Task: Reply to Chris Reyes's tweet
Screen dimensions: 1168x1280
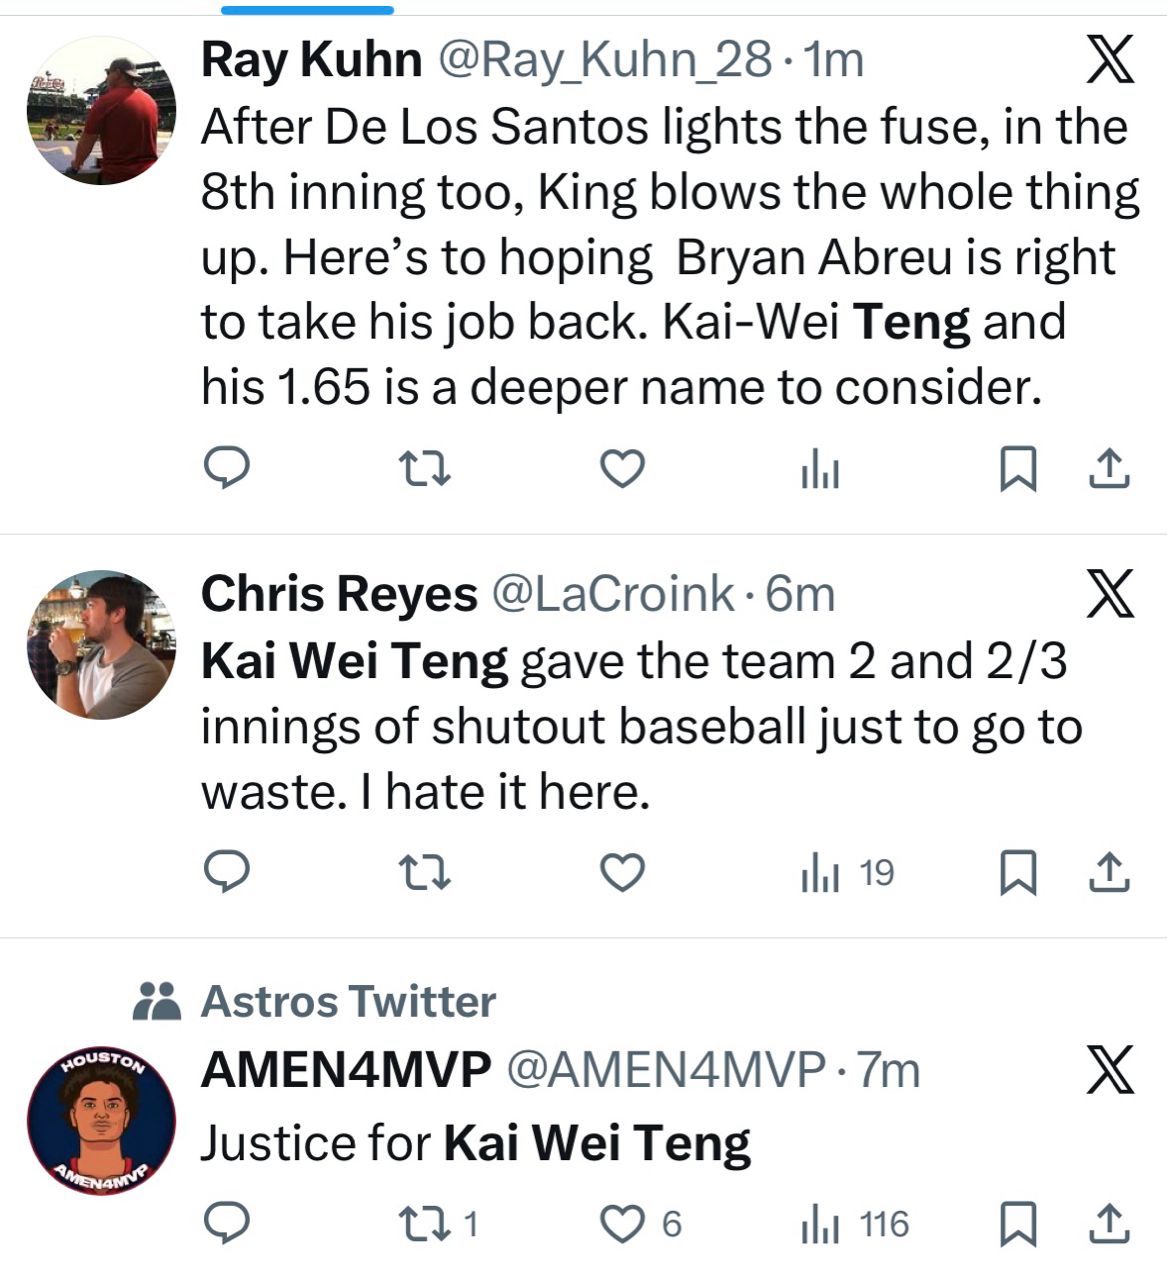Action: tap(227, 873)
